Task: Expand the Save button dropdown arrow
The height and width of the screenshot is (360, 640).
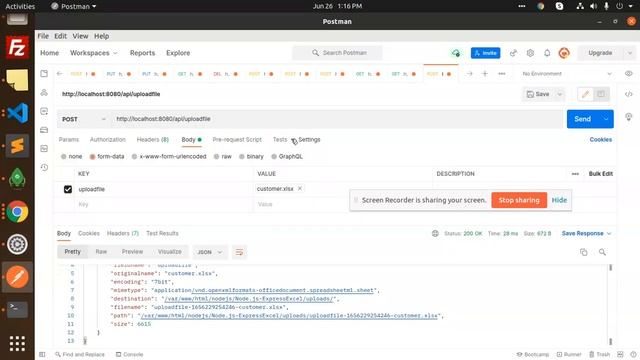Action: [x=560, y=94]
